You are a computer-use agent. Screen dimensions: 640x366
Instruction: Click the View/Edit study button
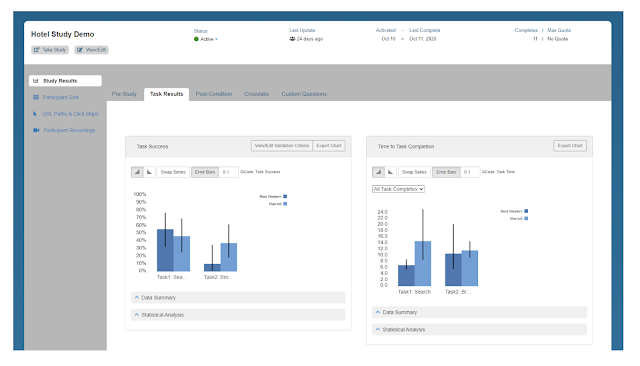pyautogui.click(x=91, y=50)
